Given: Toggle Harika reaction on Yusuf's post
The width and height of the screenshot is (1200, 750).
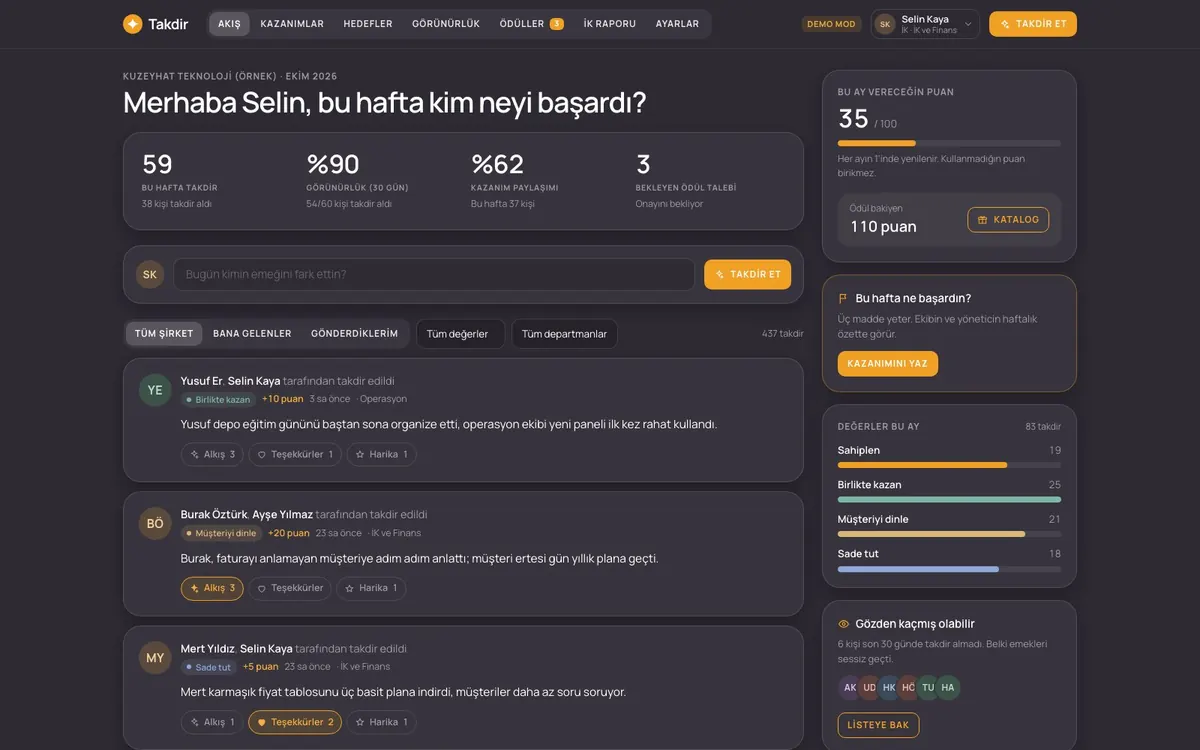Looking at the screenshot, I should pyautogui.click(x=382, y=454).
